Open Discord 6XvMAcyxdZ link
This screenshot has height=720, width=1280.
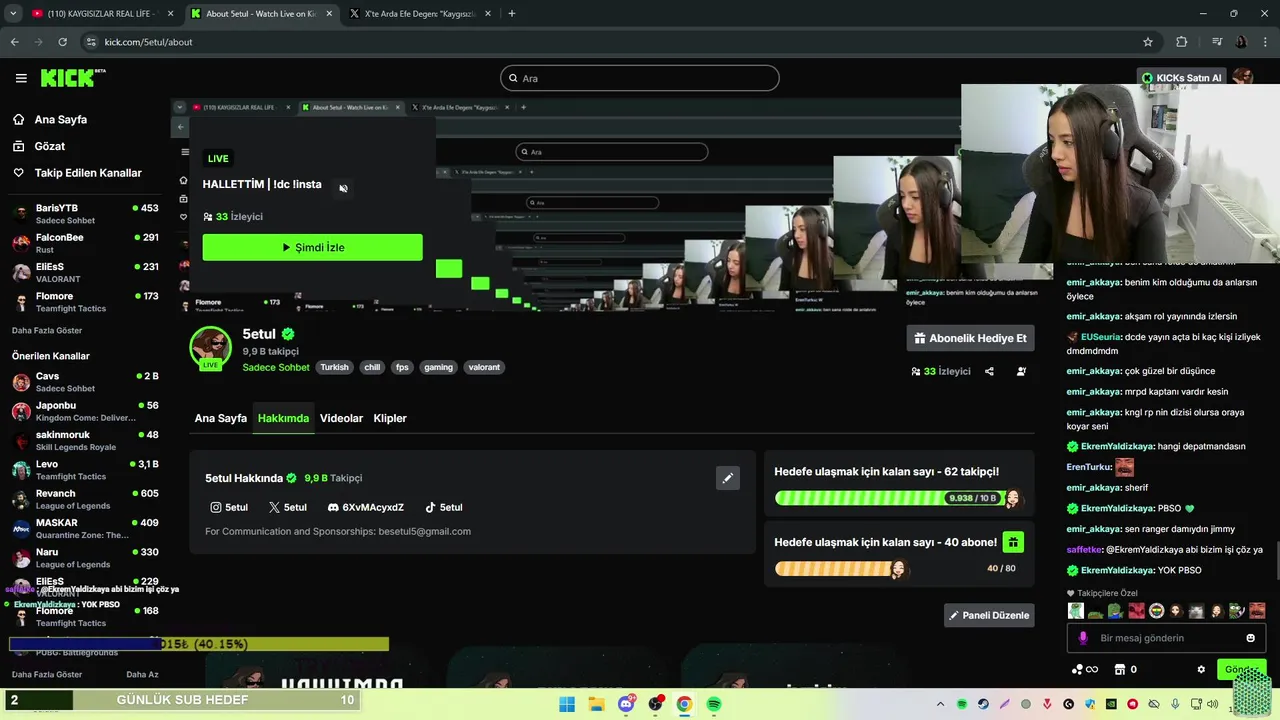366,507
